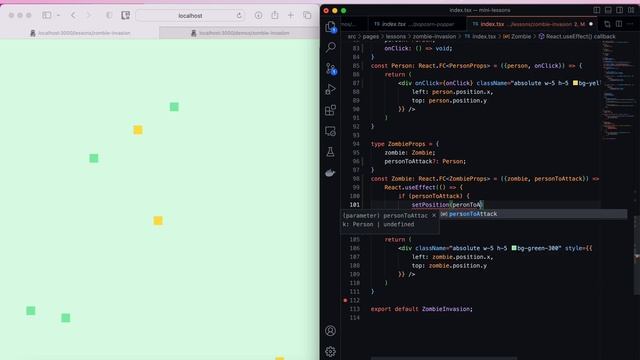
Task: Click Safari extension icon beside address bar
Action: pyautogui.click(x=125, y=16)
